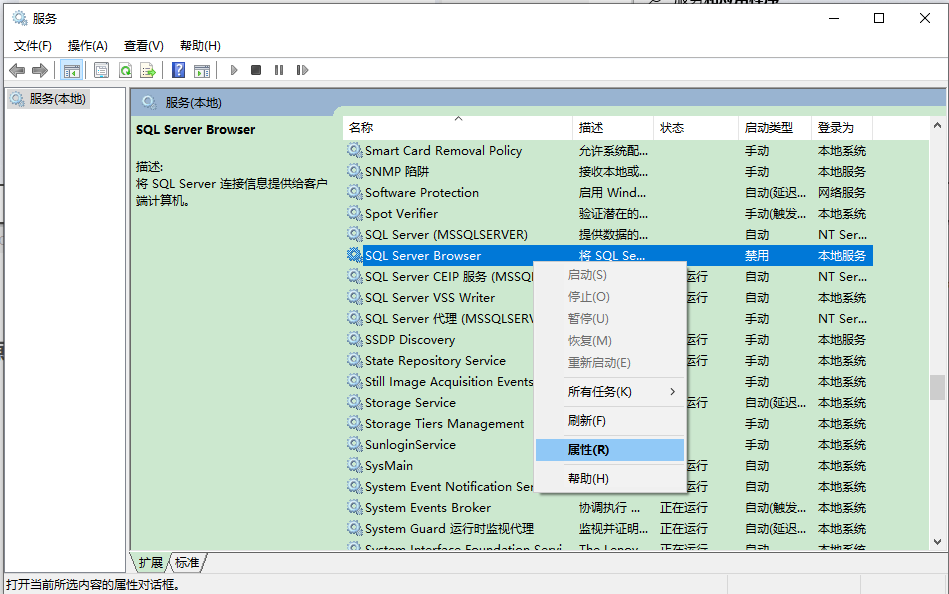The height and width of the screenshot is (594, 949).
Task: Click gear icon beside System Events Broker
Action: tap(355, 507)
